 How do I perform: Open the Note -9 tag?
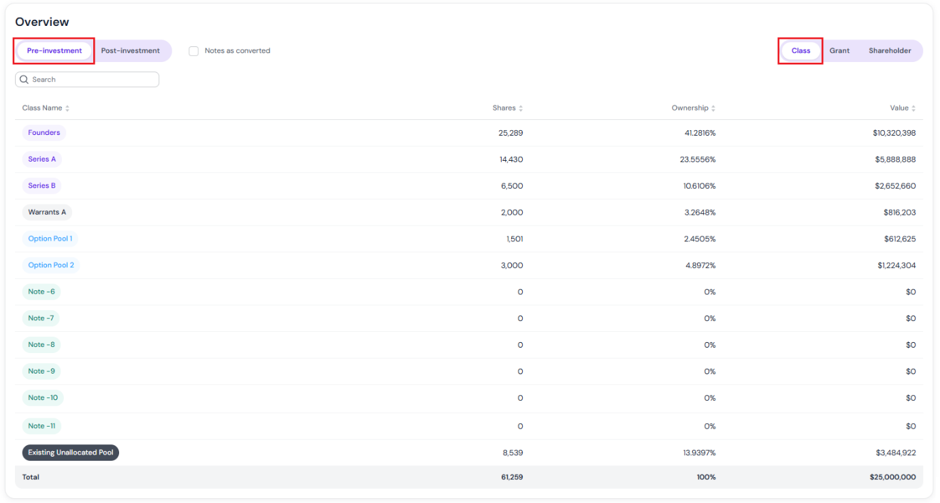41,371
